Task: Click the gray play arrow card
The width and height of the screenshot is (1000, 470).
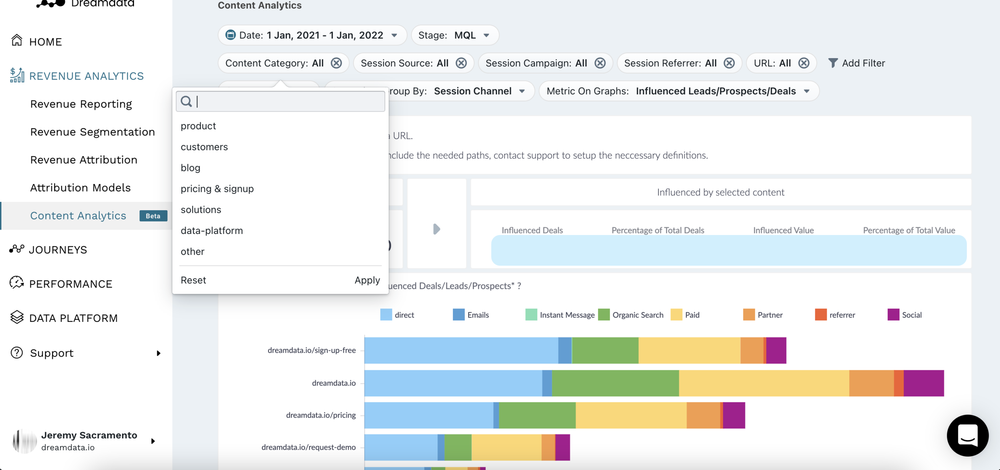Action: click(436, 229)
